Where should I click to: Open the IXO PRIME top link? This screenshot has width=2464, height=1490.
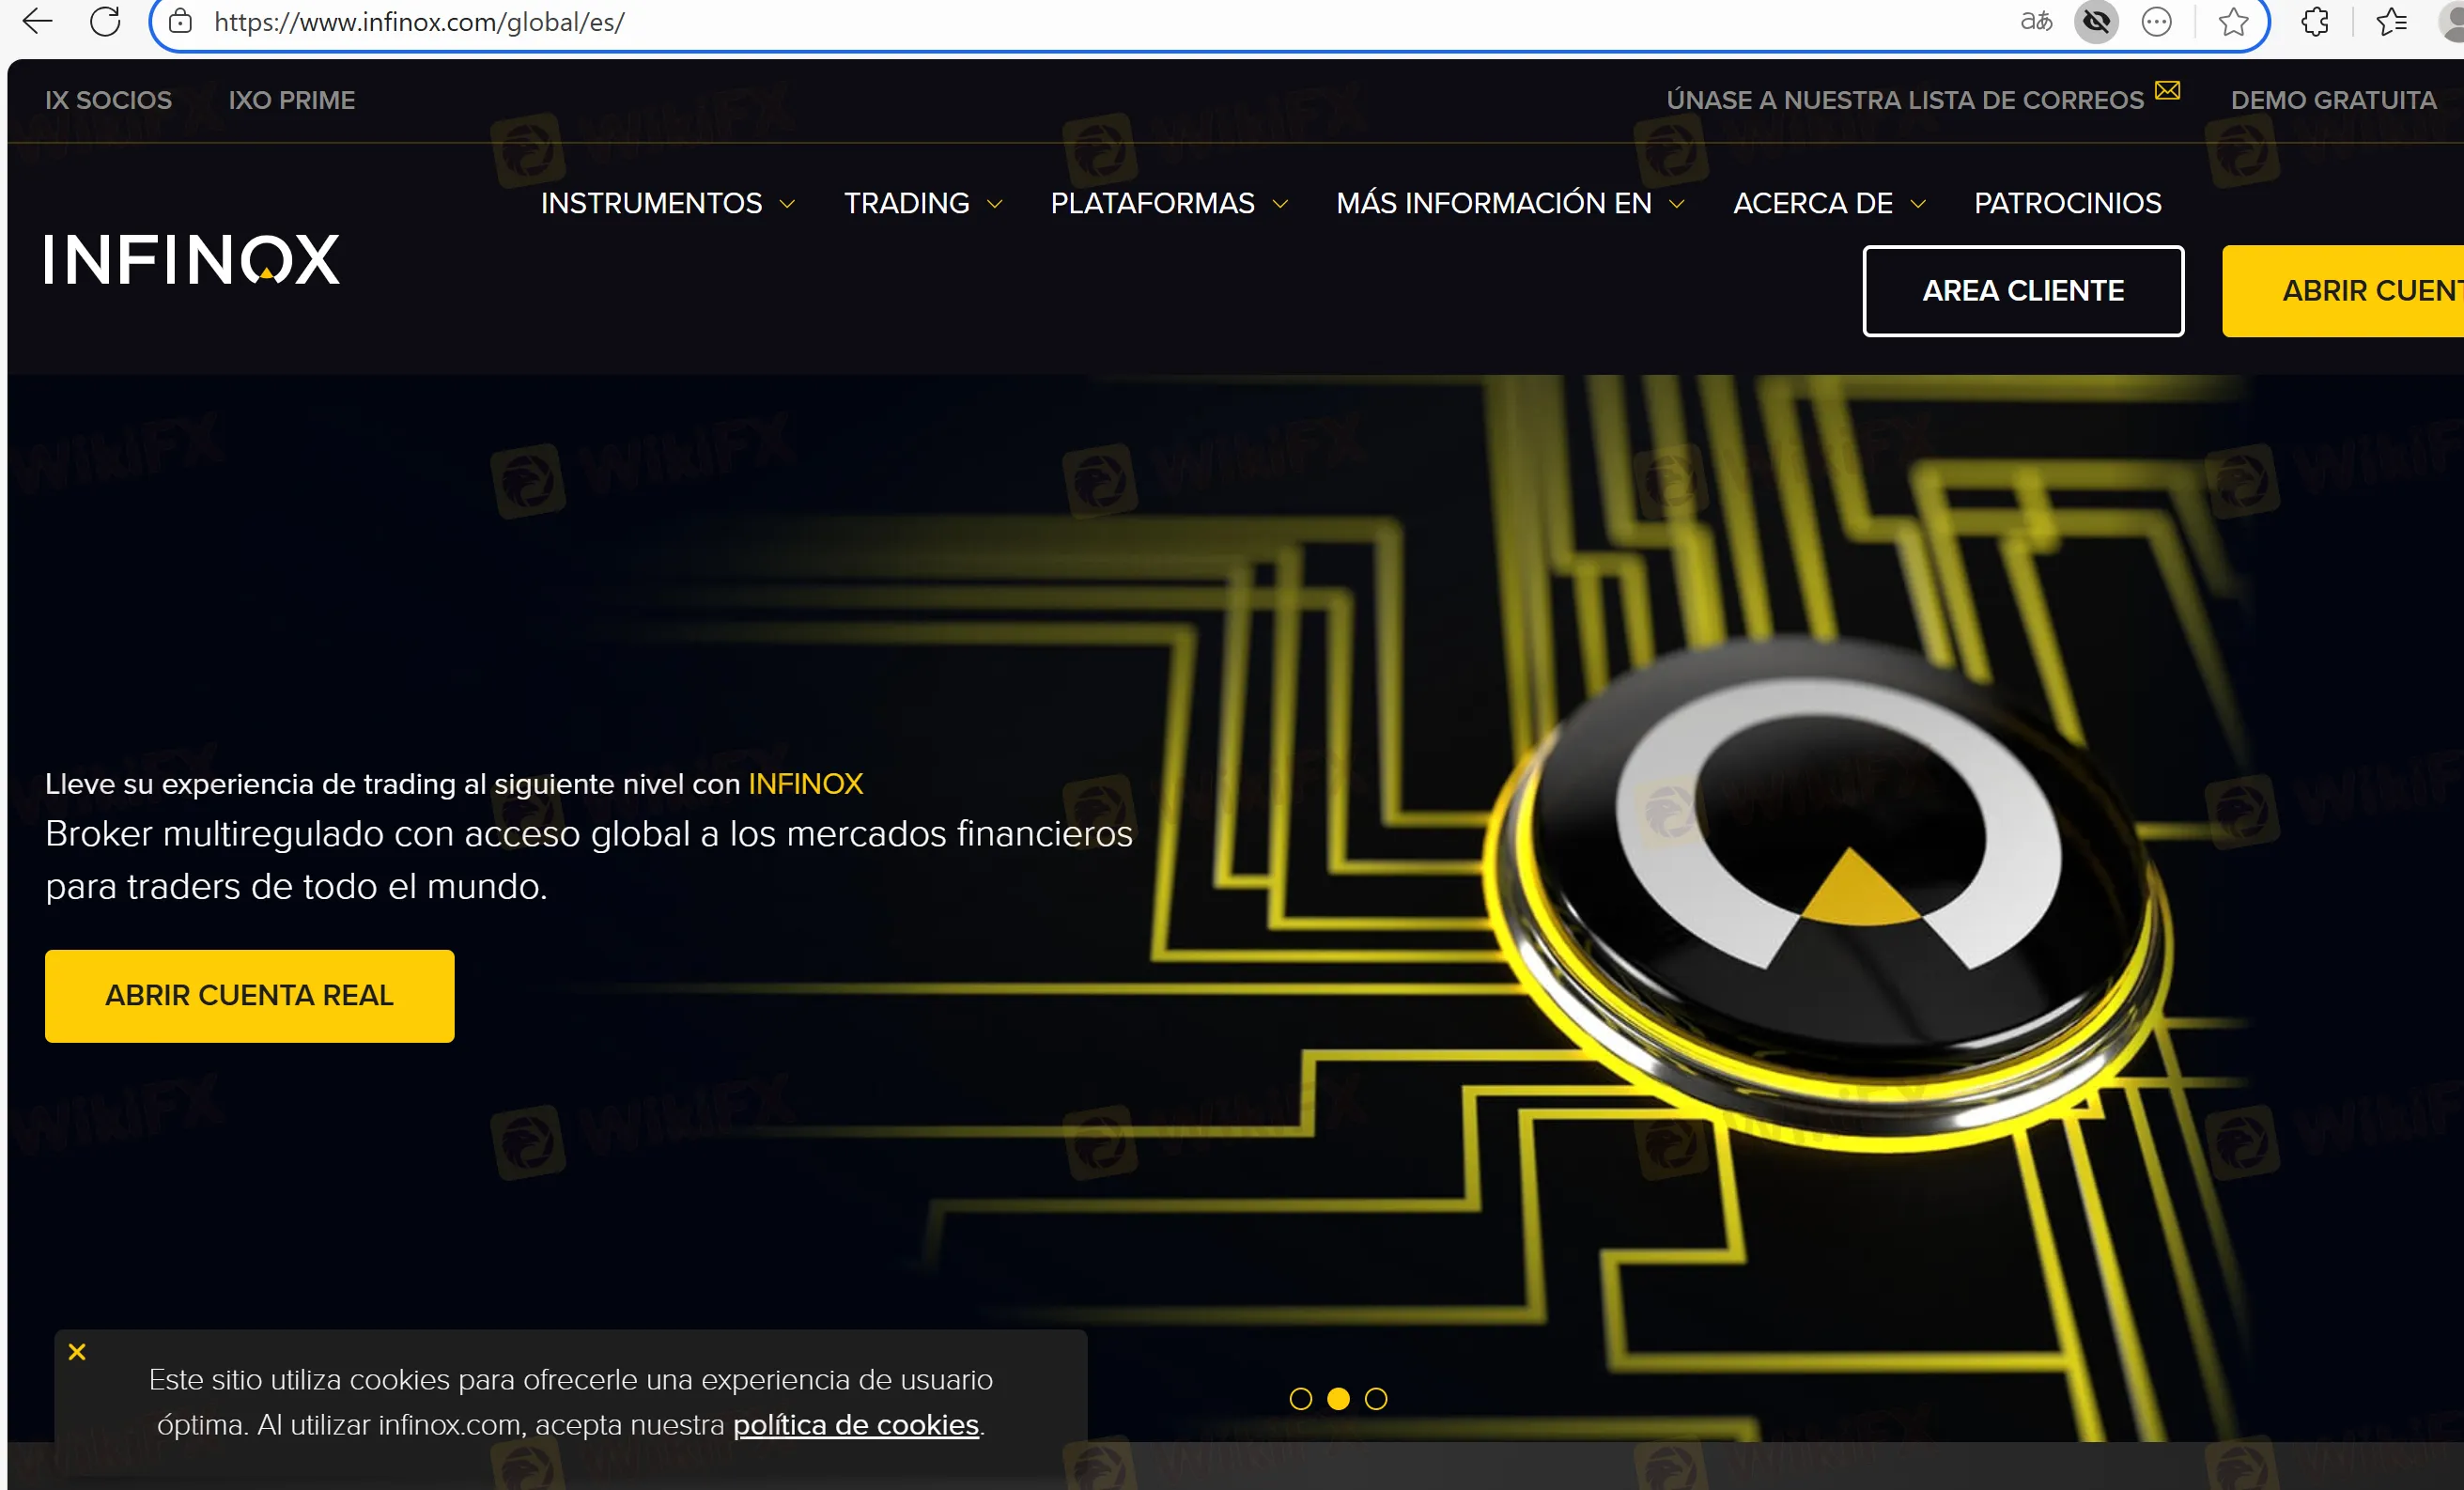(x=291, y=100)
